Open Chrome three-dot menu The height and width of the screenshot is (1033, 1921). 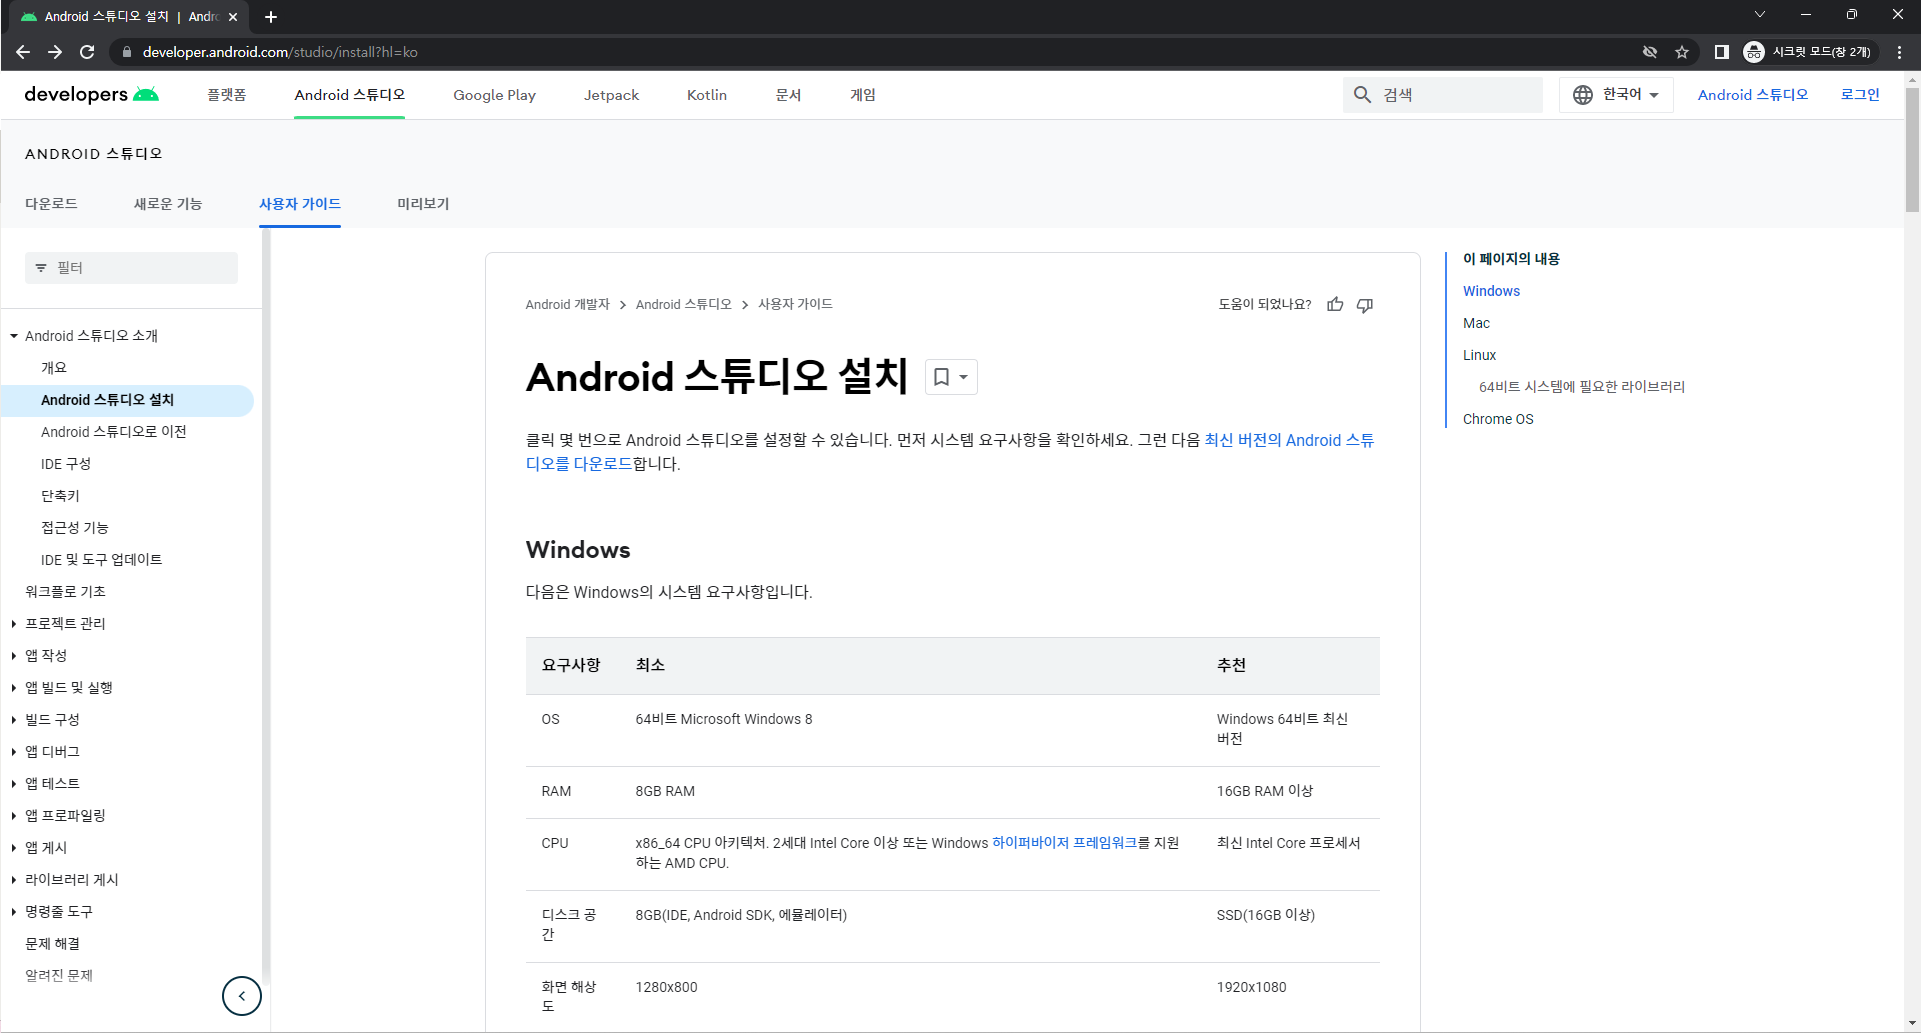[1899, 52]
